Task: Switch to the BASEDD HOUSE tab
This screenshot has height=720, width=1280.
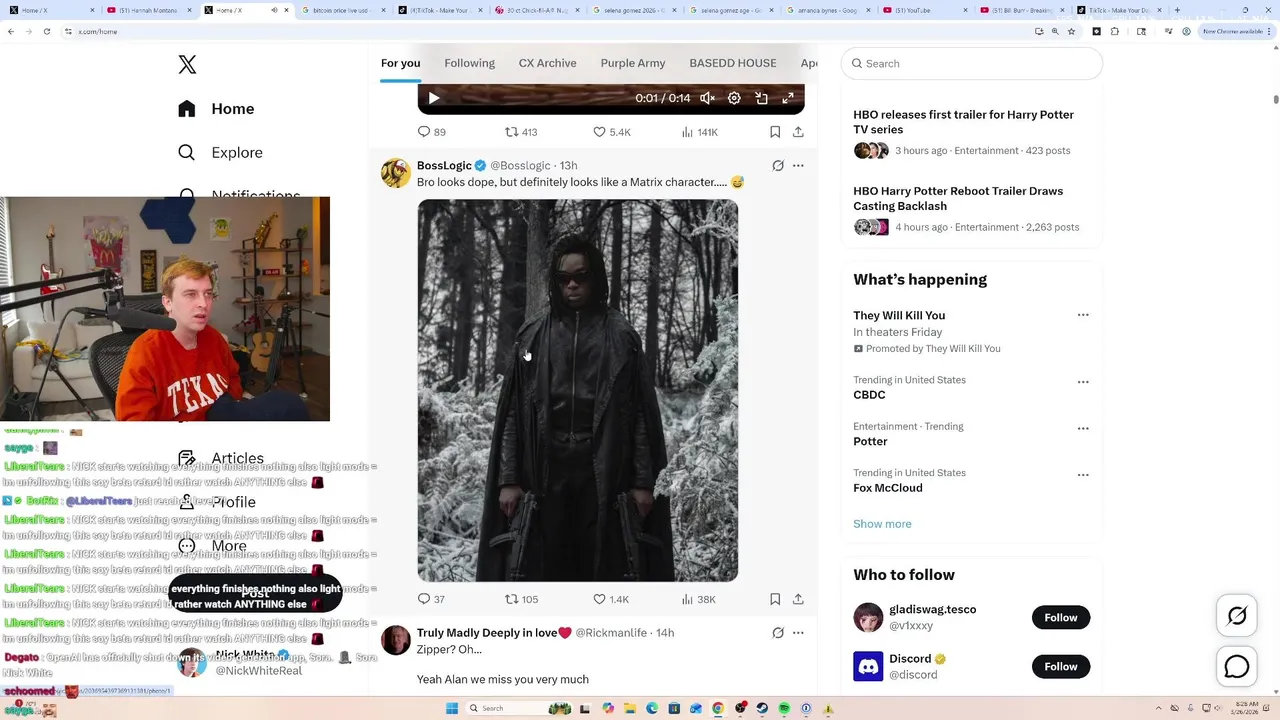Action: click(733, 63)
